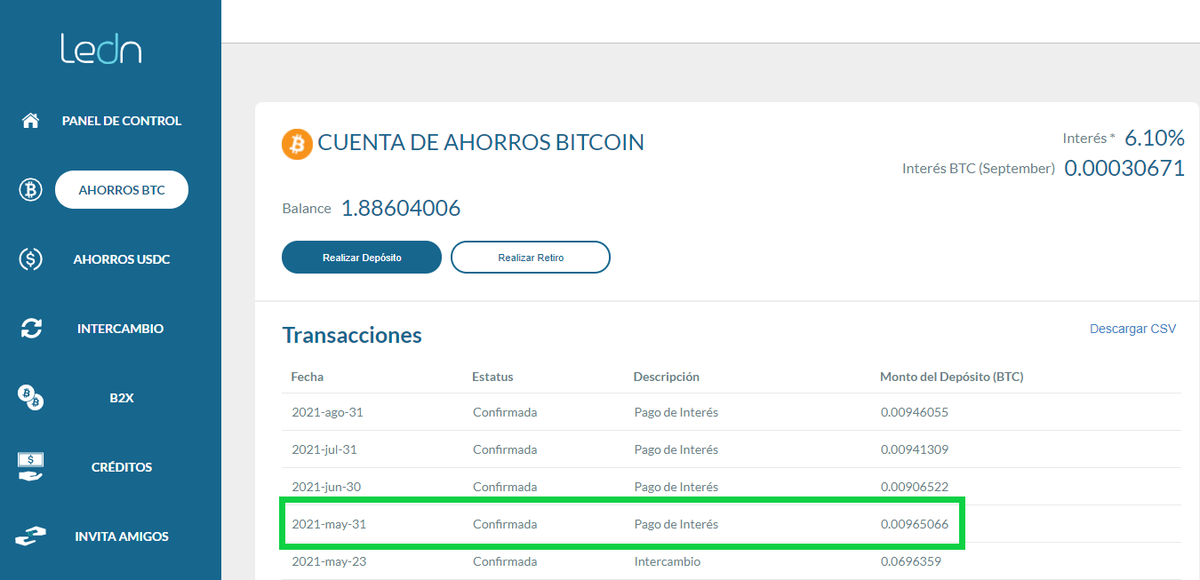The width and height of the screenshot is (1200, 580).
Task: Click the Bitcoin circle icon beside Ahorros BTC
Action: [x=31, y=190]
